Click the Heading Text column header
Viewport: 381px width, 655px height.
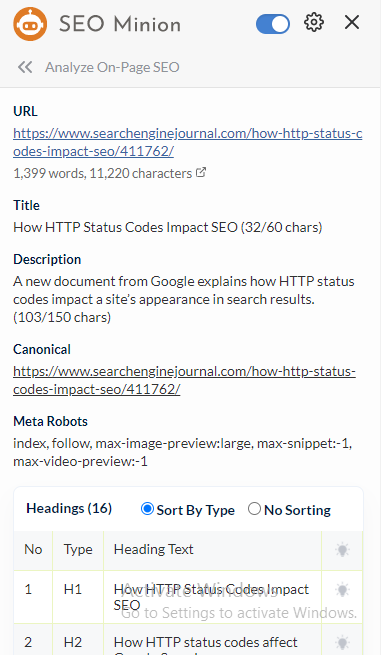pyautogui.click(x=153, y=549)
